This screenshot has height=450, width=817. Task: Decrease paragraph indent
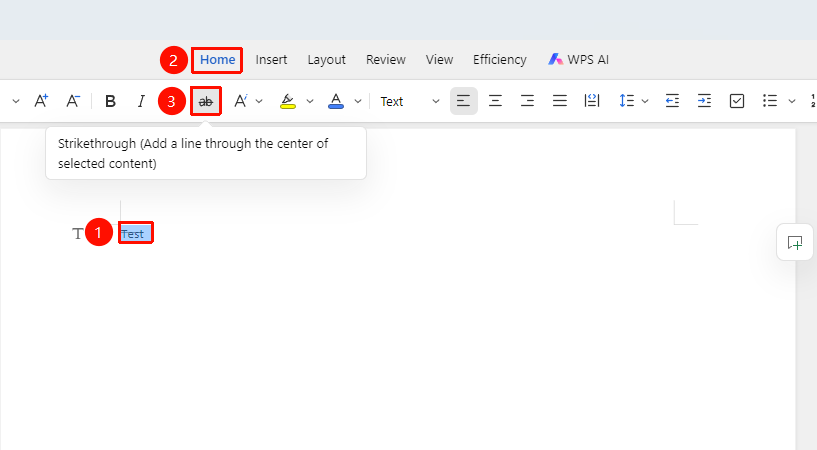[x=672, y=101]
